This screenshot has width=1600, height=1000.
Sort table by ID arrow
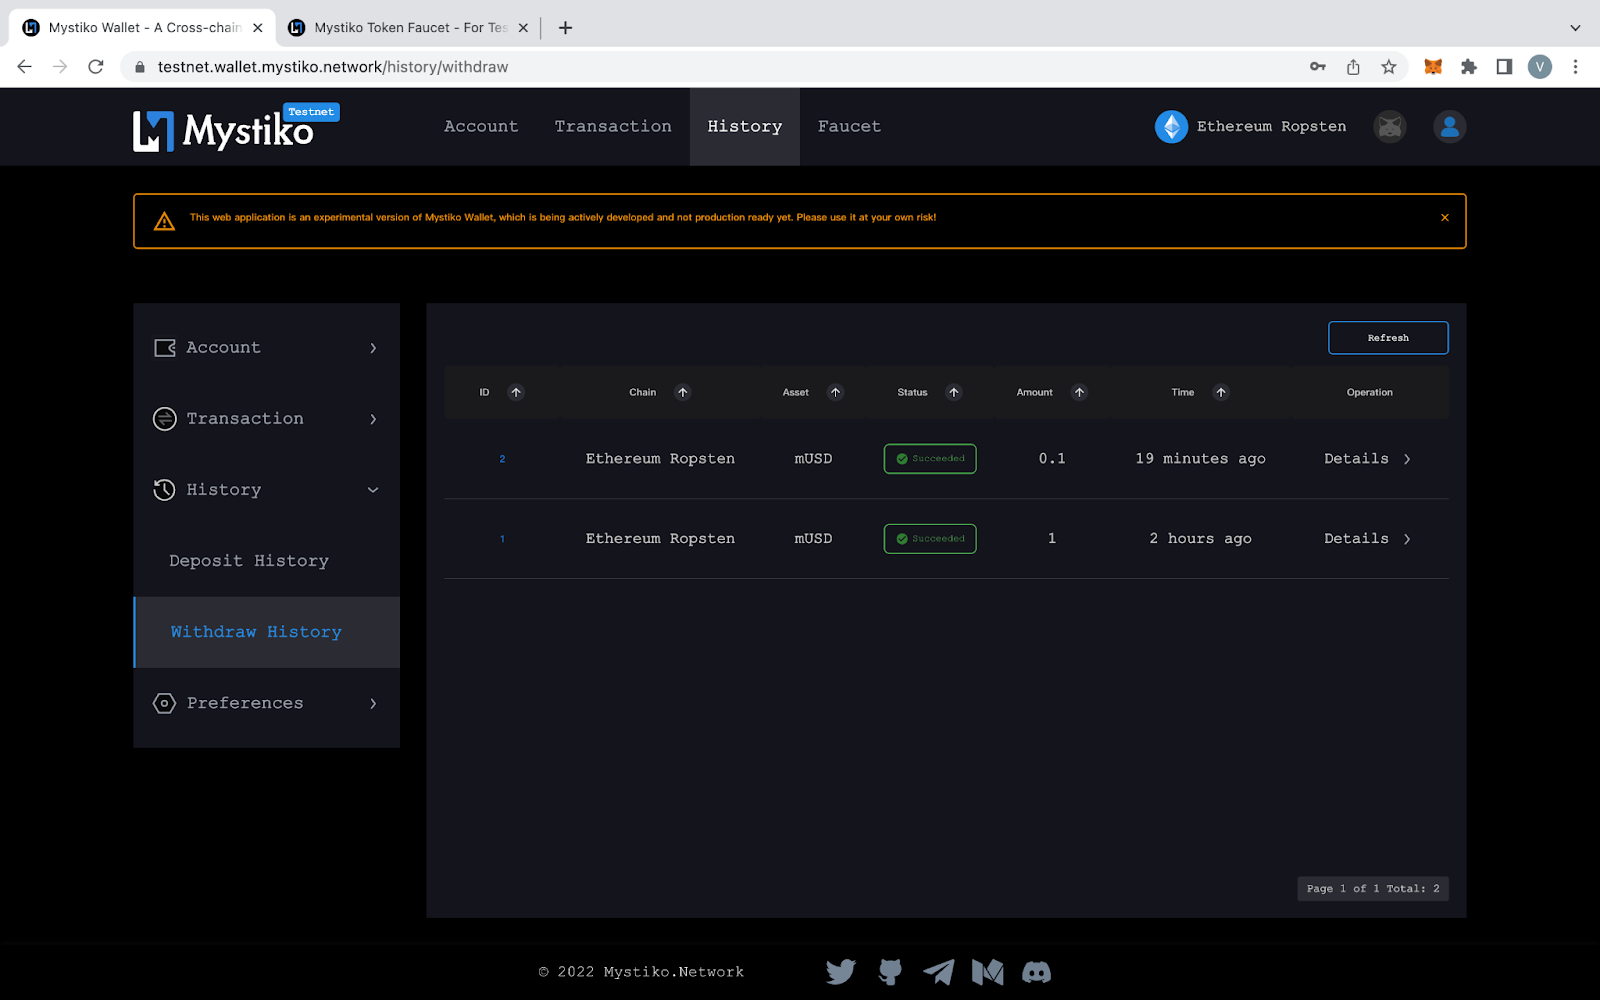tap(516, 392)
